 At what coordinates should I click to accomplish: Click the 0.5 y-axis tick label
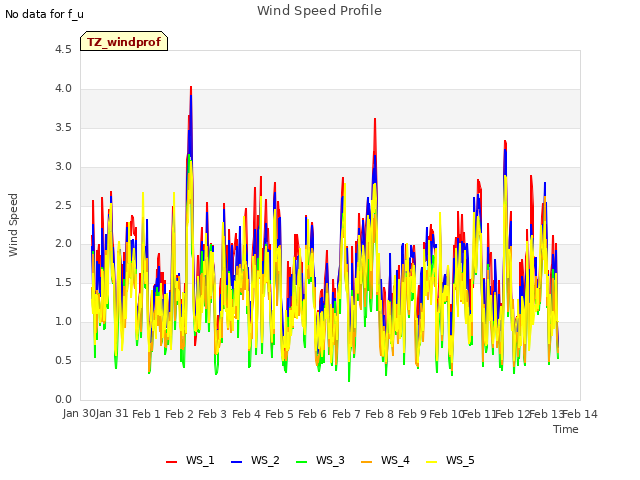click(x=63, y=360)
